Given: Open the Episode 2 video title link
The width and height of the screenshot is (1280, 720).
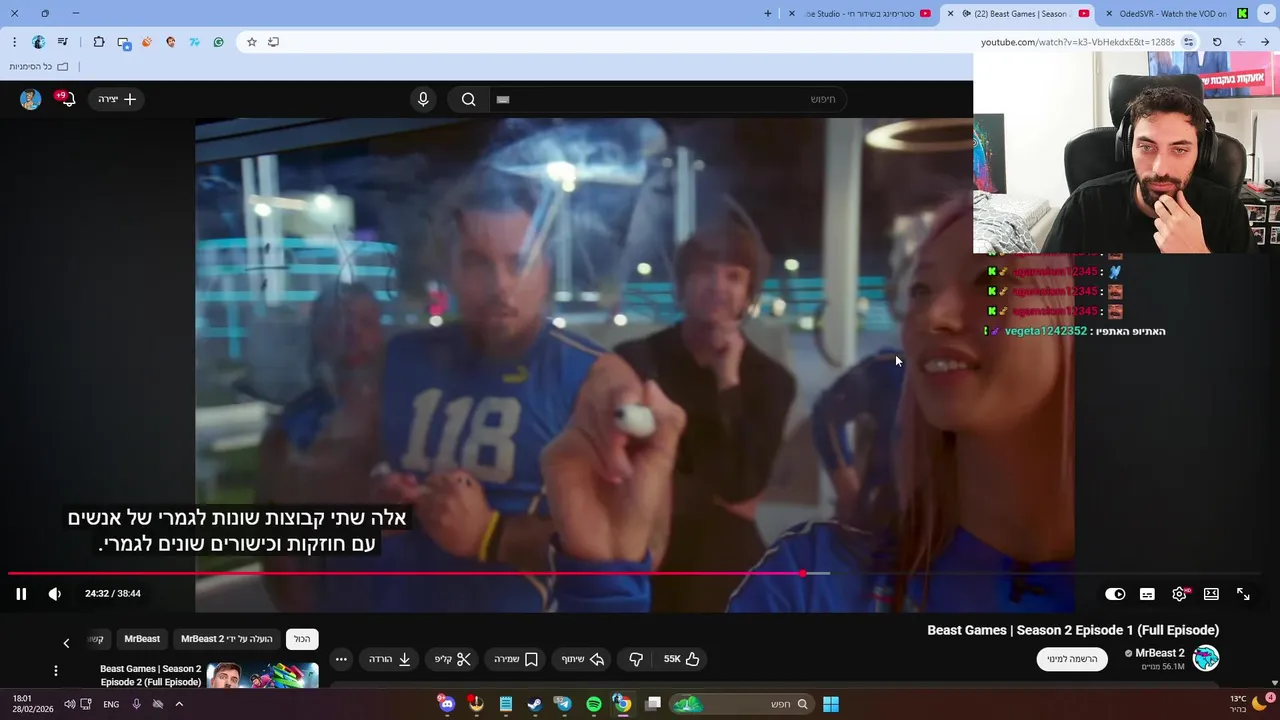Looking at the screenshot, I should click(150, 675).
